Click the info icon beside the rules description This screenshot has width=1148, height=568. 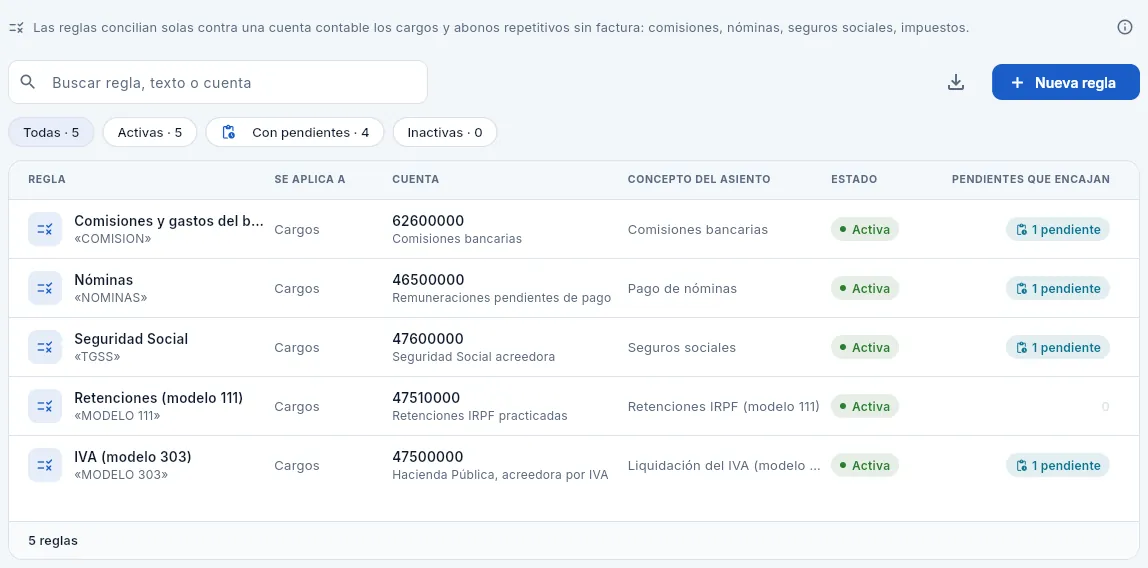tap(1125, 27)
